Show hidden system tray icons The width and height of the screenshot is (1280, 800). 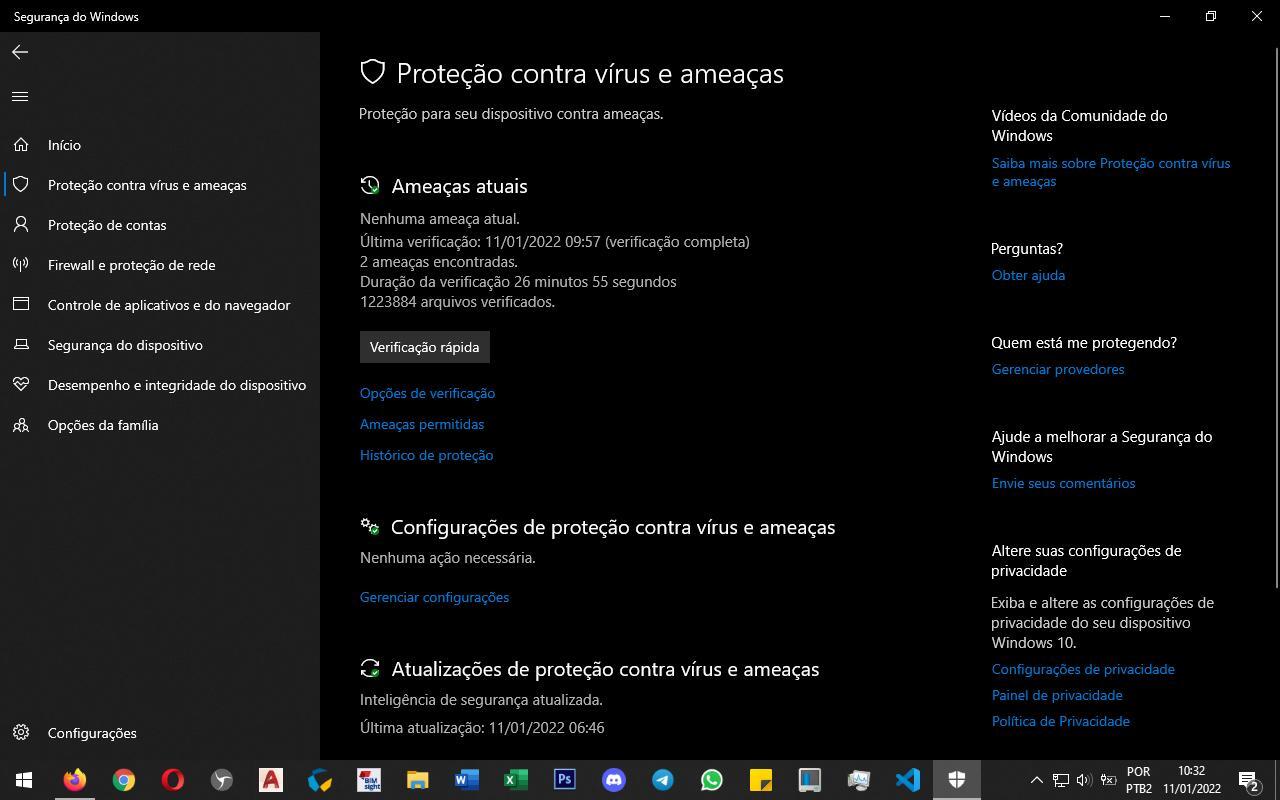[x=1037, y=780]
